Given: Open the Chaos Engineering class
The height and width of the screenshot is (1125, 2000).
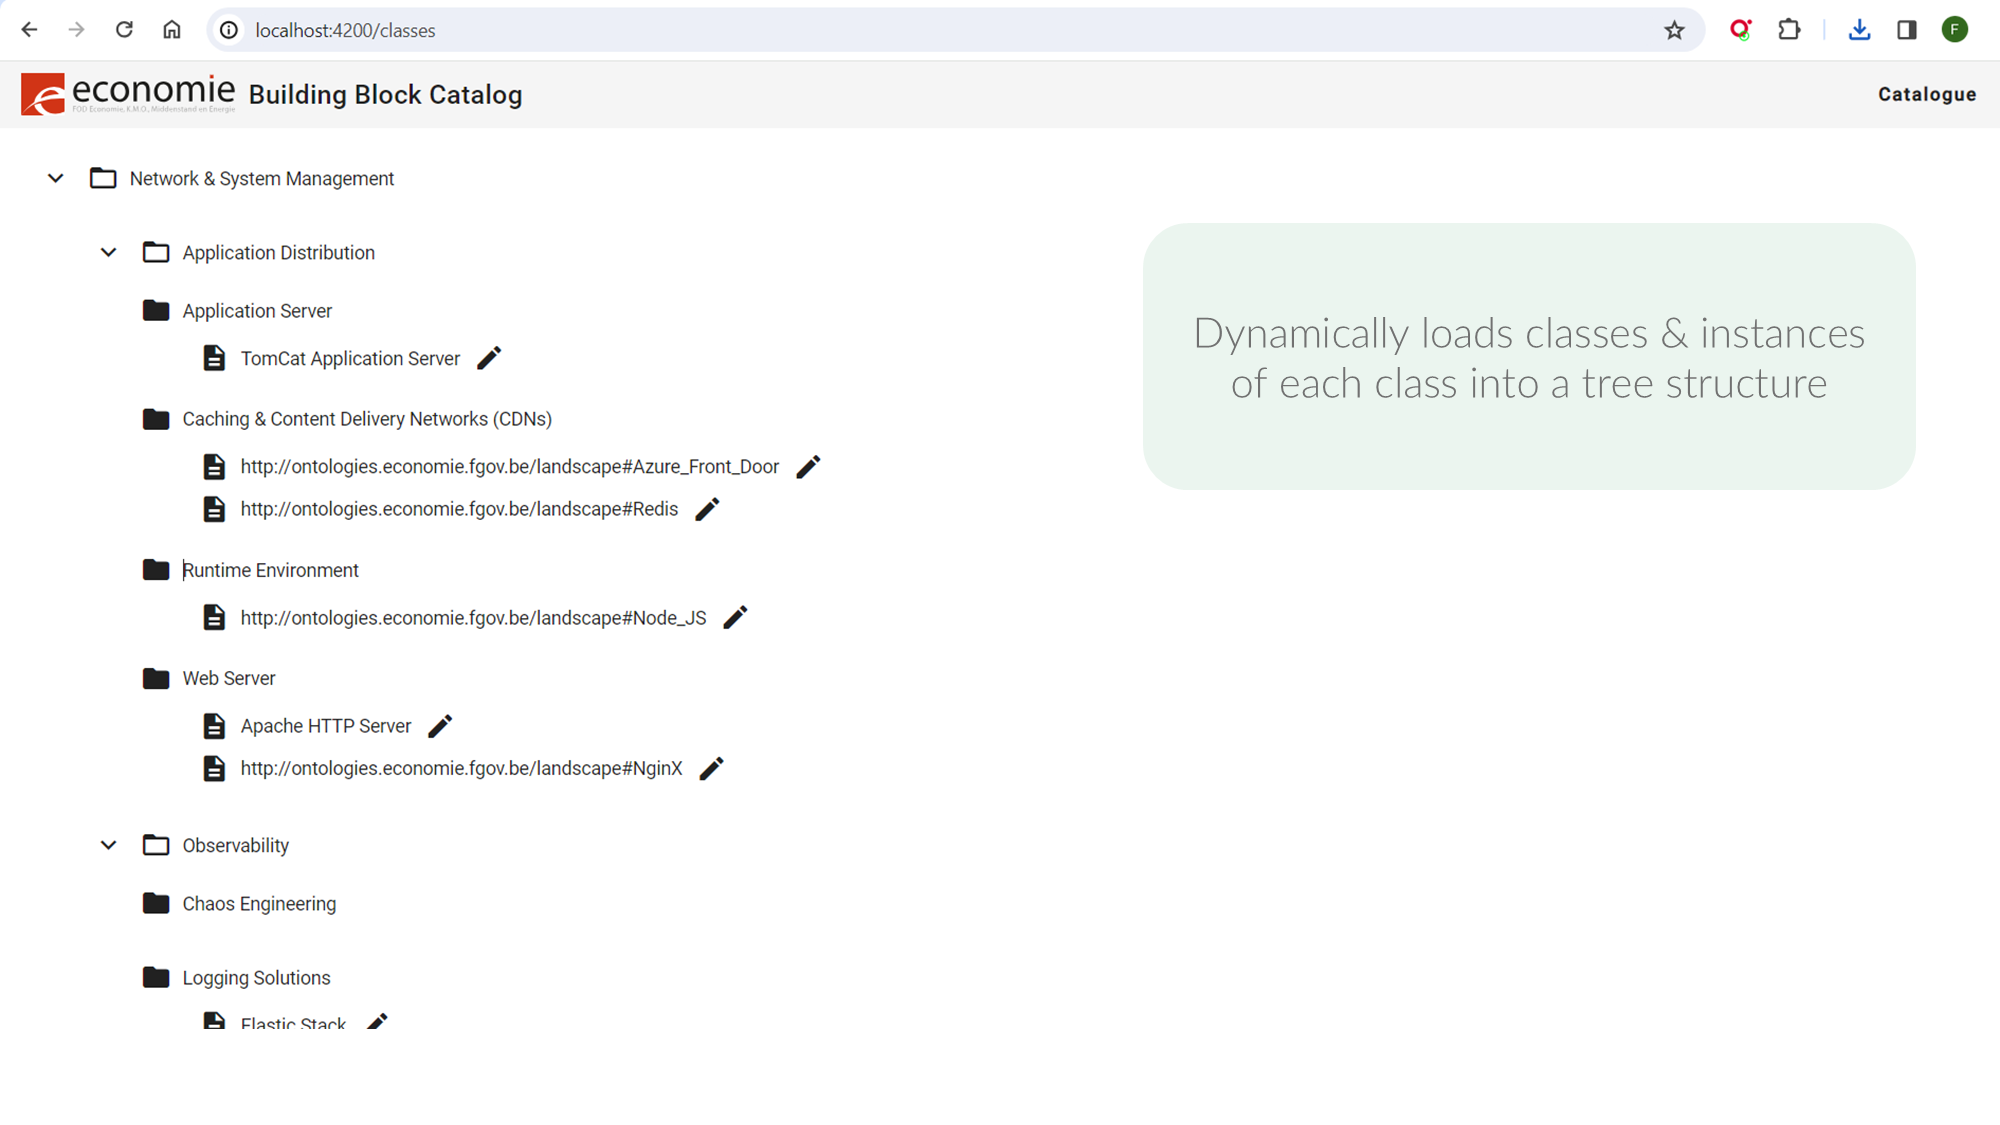Looking at the screenshot, I should [259, 904].
